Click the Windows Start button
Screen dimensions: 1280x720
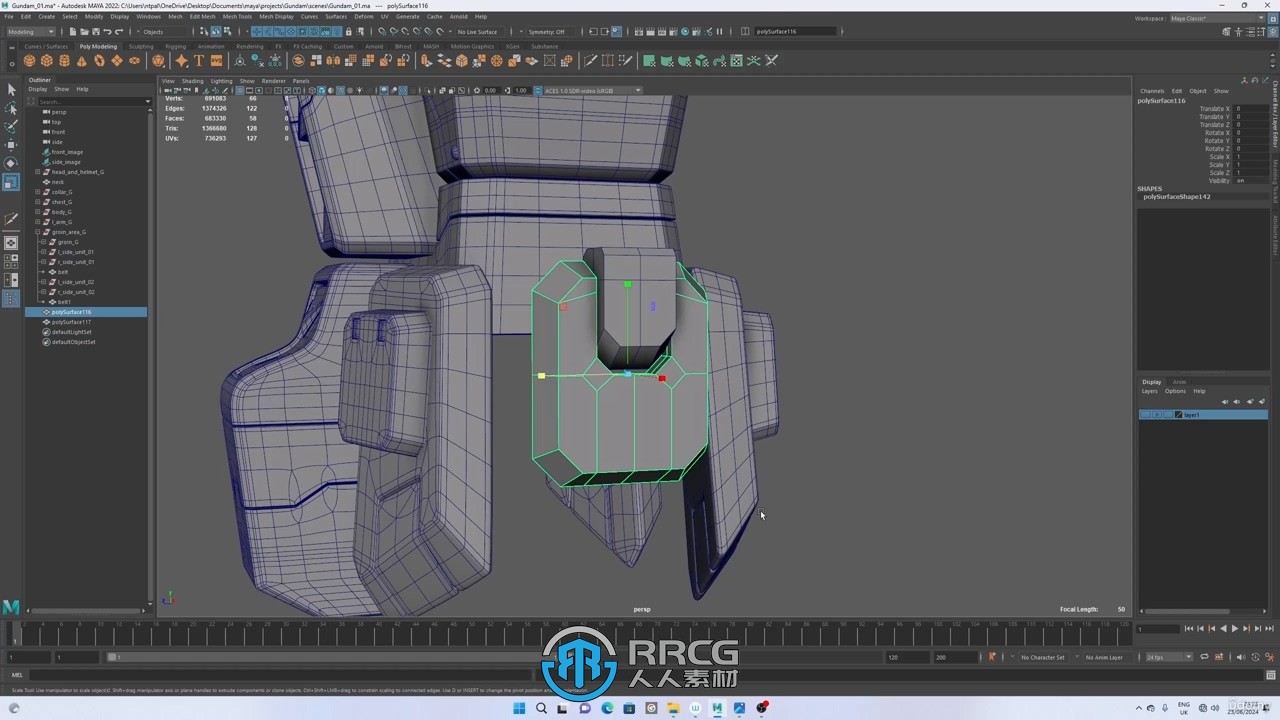pyautogui.click(x=519, y=708)
